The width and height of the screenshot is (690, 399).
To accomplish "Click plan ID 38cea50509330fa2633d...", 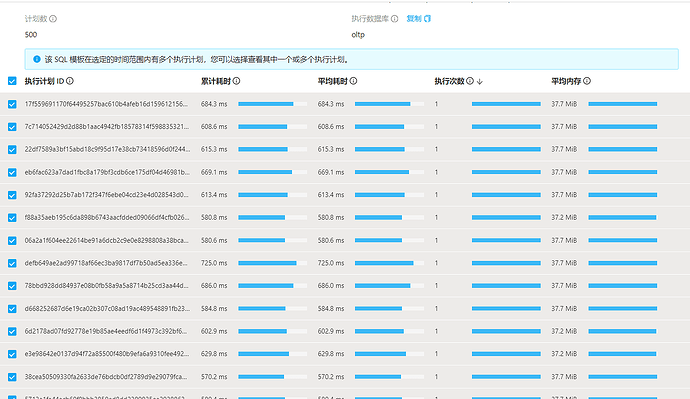I will pyautogui.click(x=106, y=377).
